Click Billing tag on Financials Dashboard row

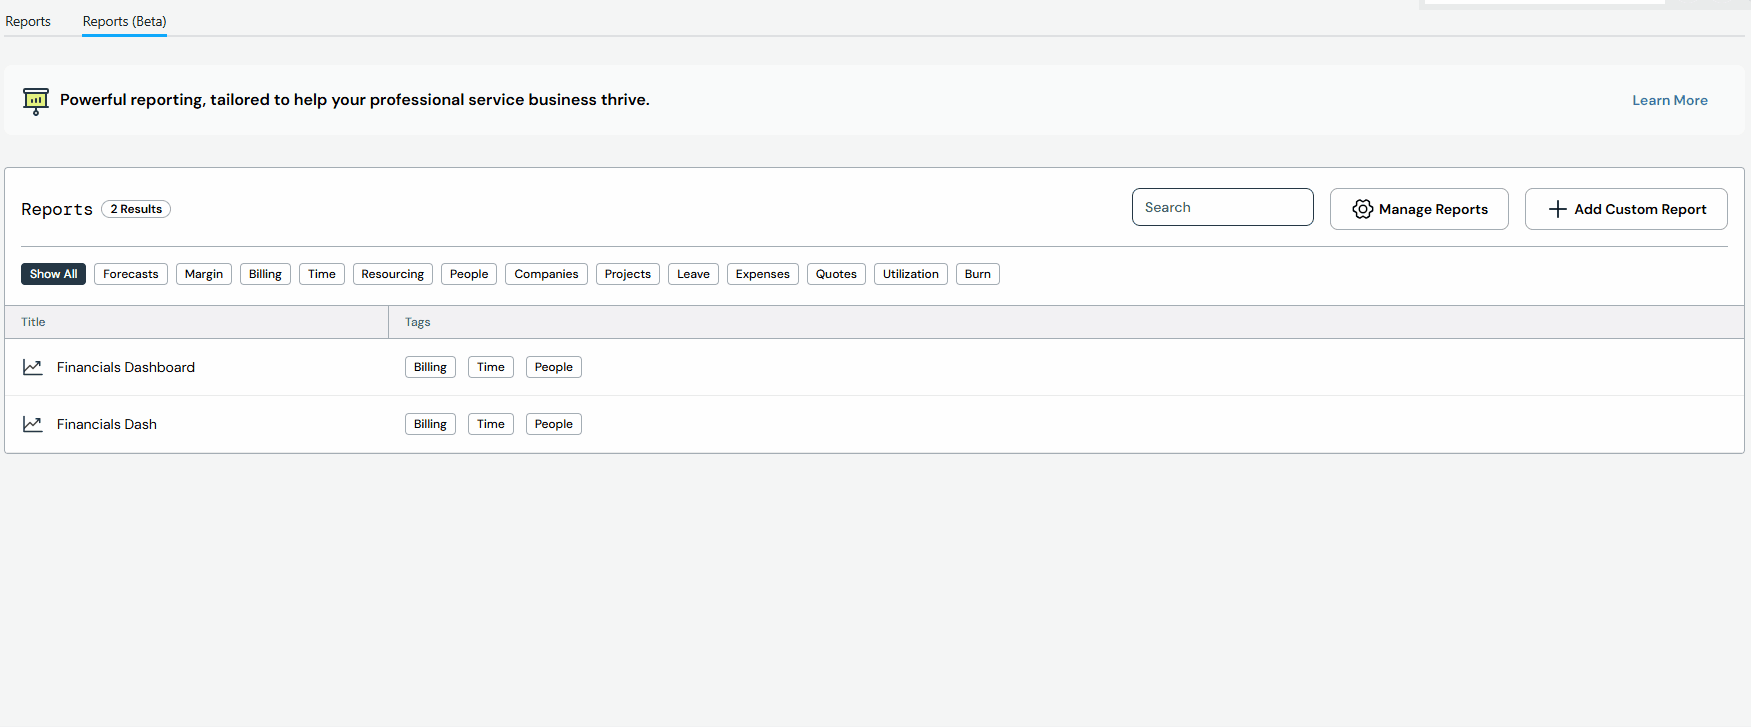click(x=430, y=367)
